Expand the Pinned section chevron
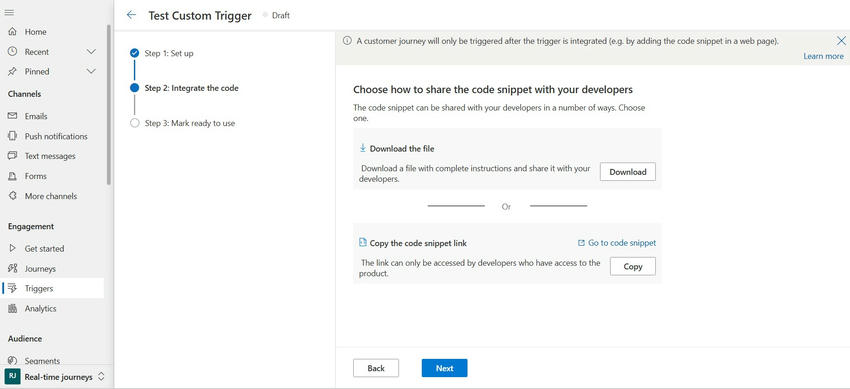 (x=91, y=71)
